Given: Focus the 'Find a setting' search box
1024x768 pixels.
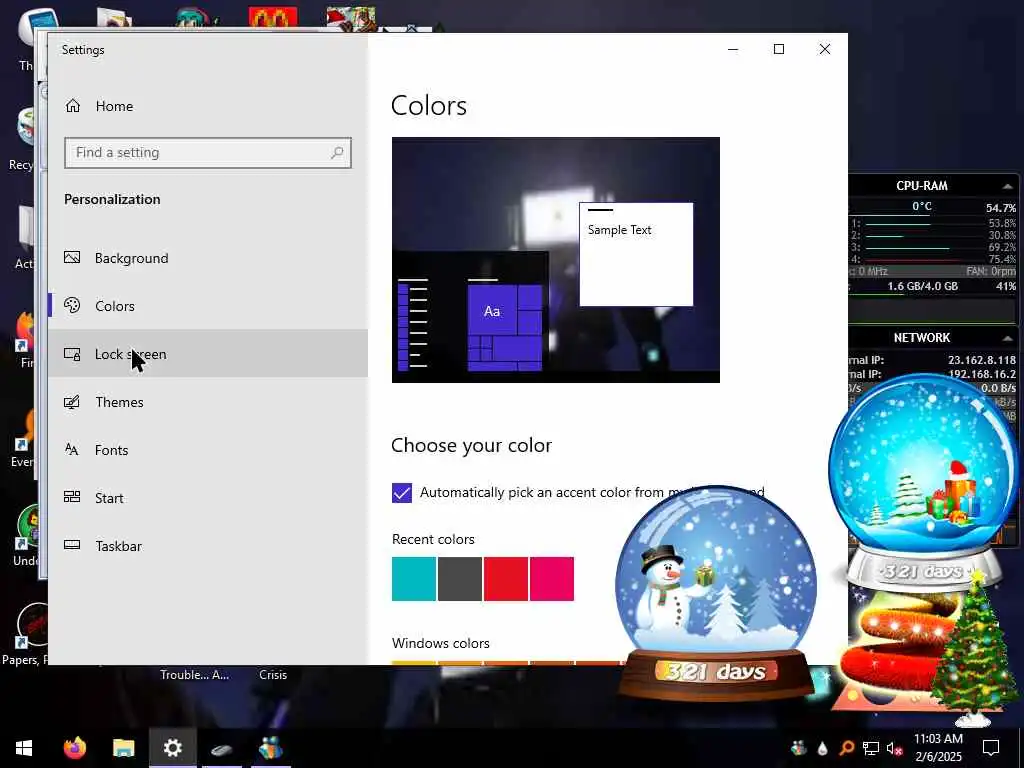Looking at the screenshot, I should tap(208, 153).
